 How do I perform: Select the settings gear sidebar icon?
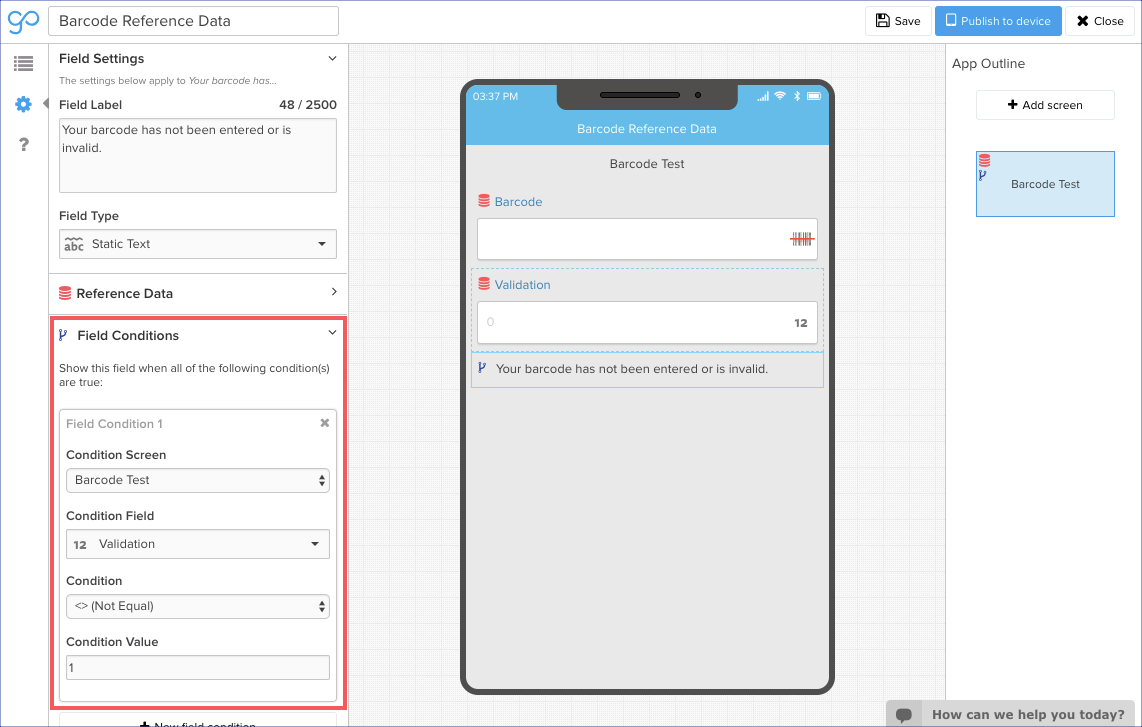pos(23,104)
